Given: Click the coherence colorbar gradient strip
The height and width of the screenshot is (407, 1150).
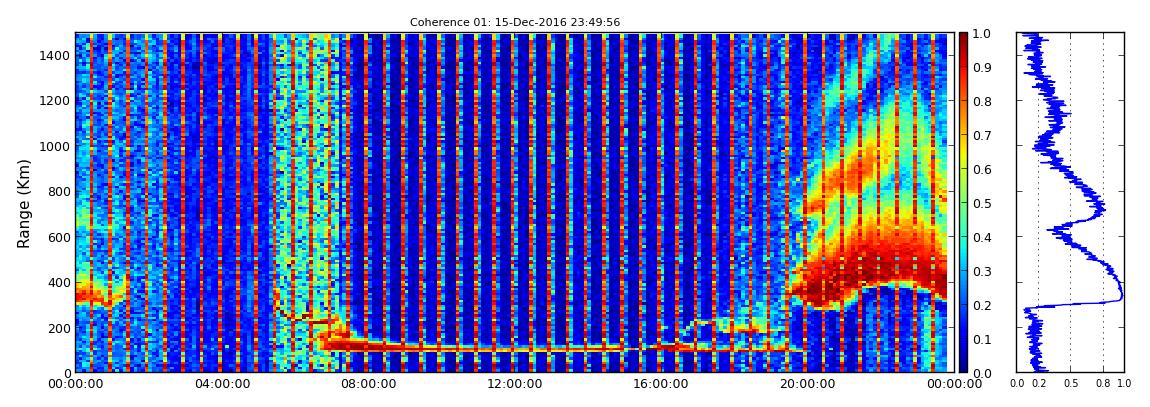Looking at the screenshot, I should pos(964,202).
